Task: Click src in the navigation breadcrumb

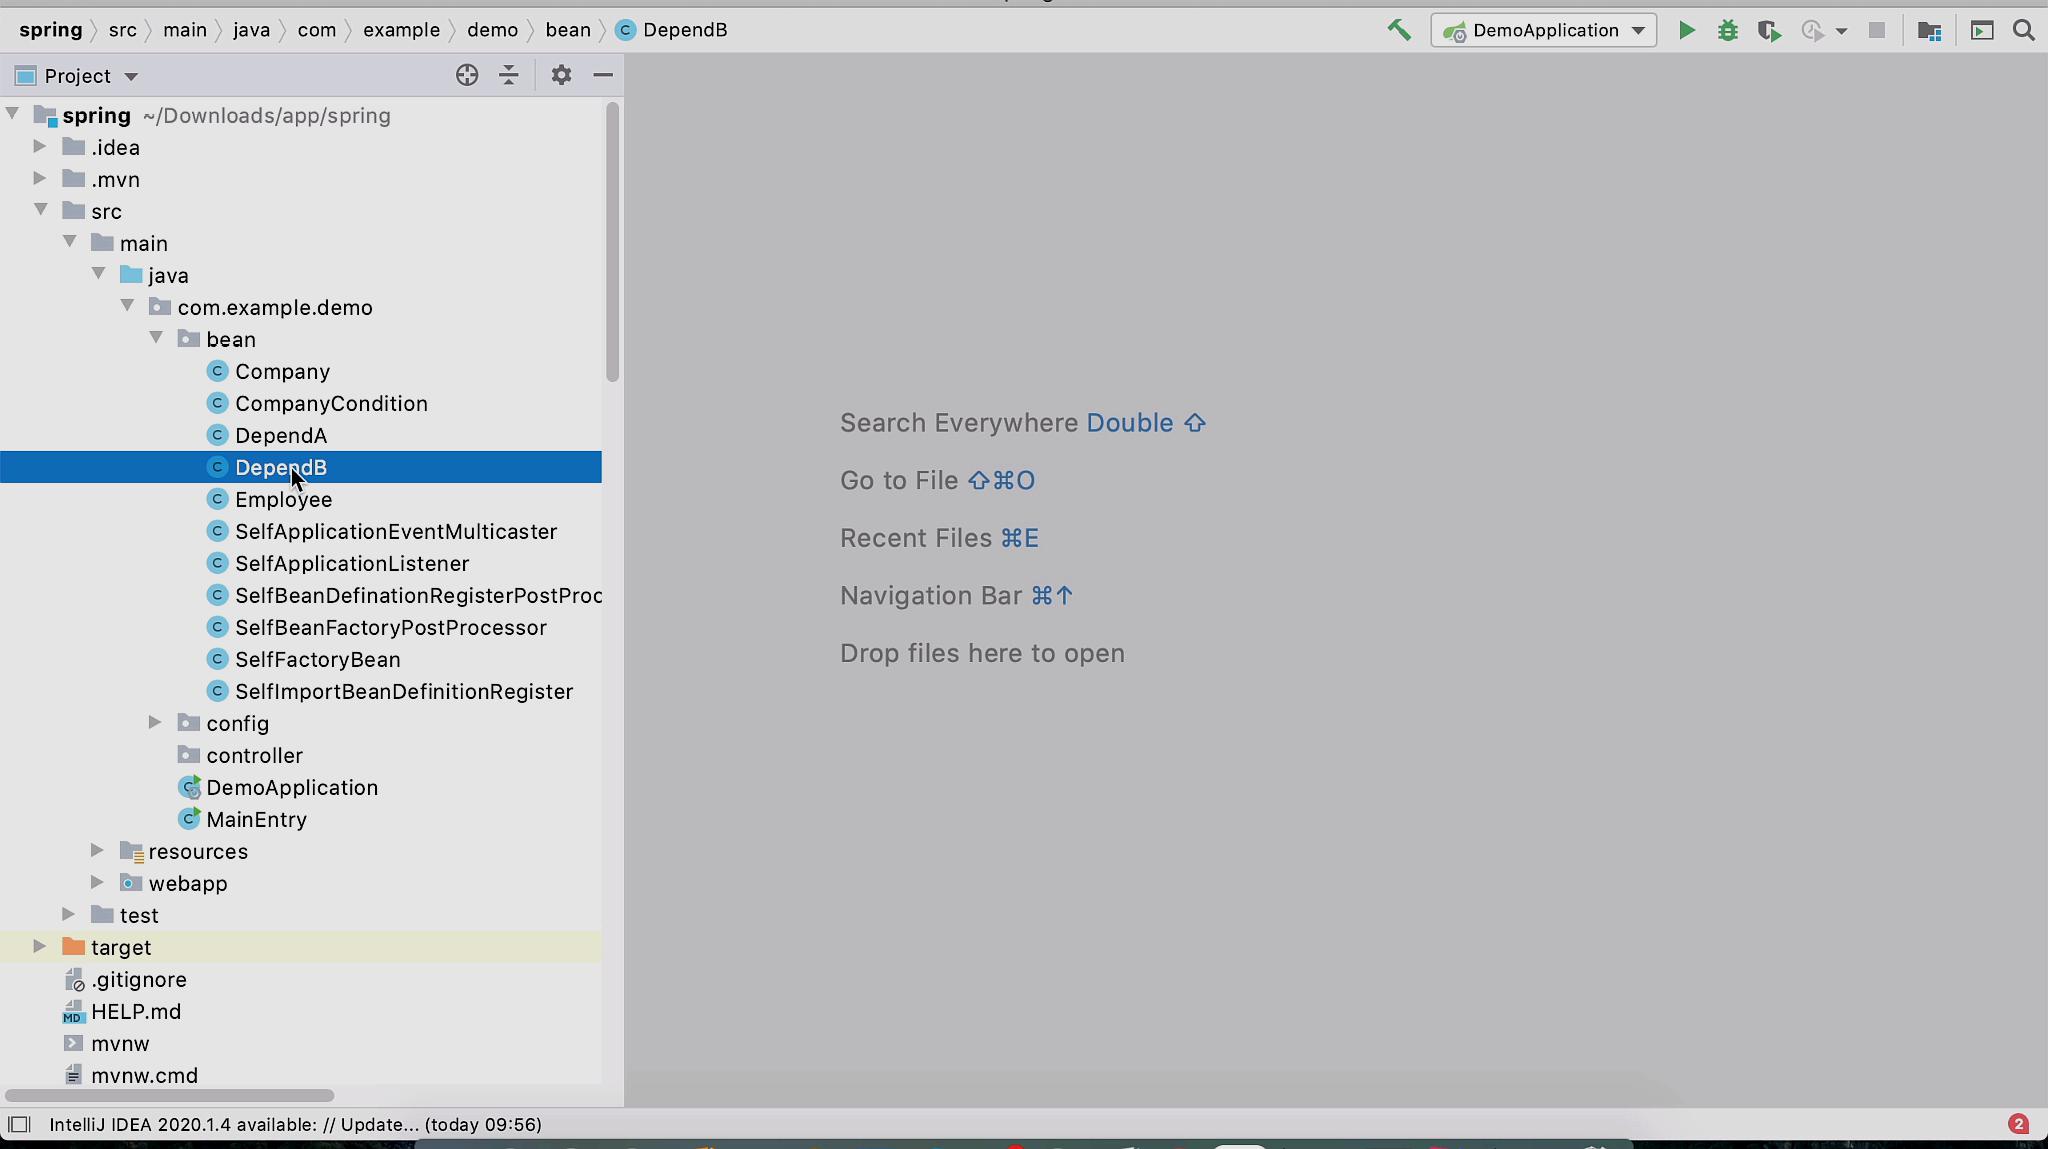Action: 123,30
